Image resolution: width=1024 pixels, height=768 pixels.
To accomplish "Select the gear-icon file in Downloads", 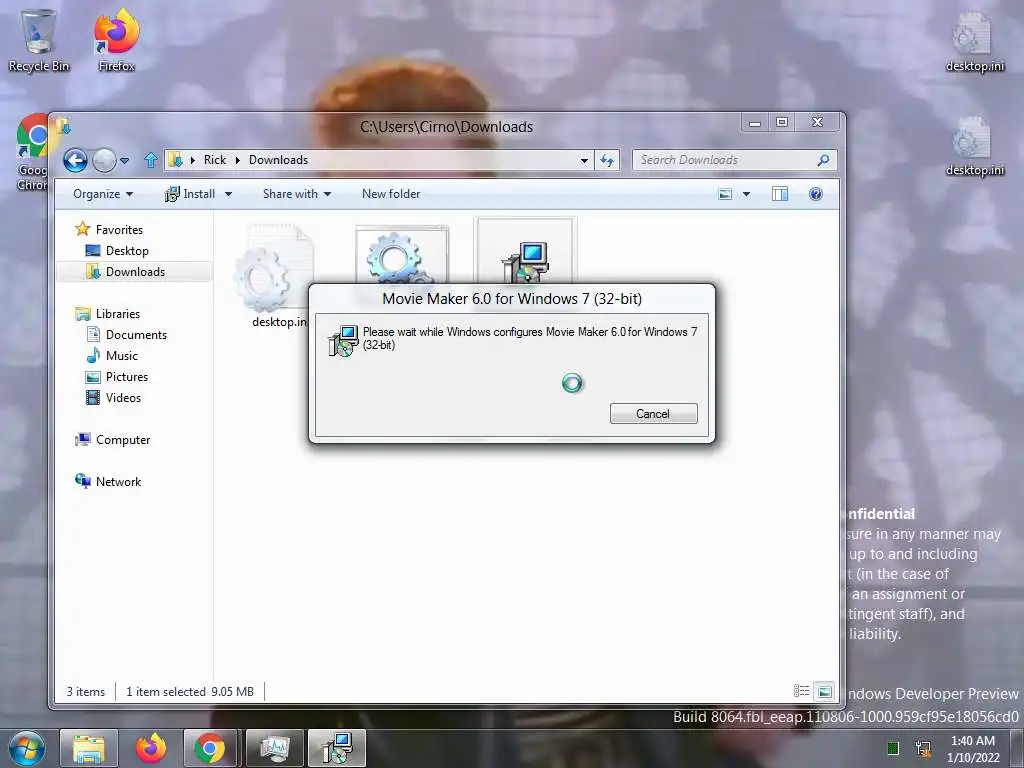I will 402,256.
